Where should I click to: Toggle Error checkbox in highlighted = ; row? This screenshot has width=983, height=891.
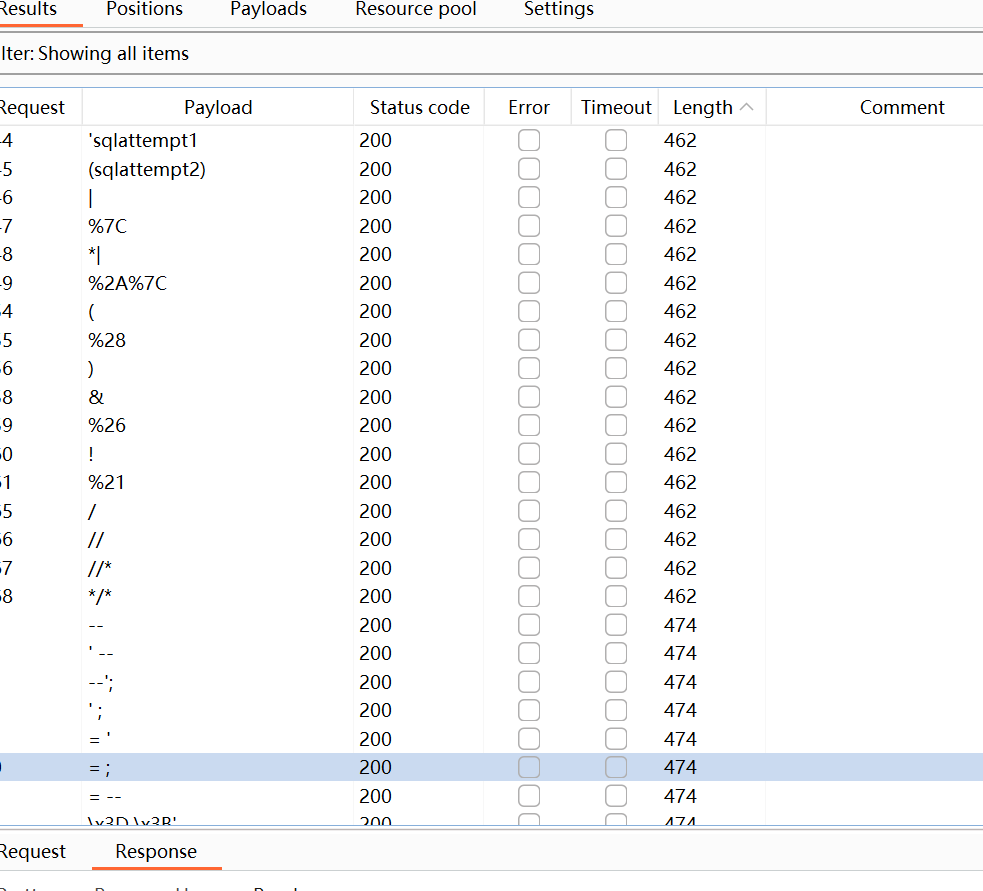click(x=529, y=767)
